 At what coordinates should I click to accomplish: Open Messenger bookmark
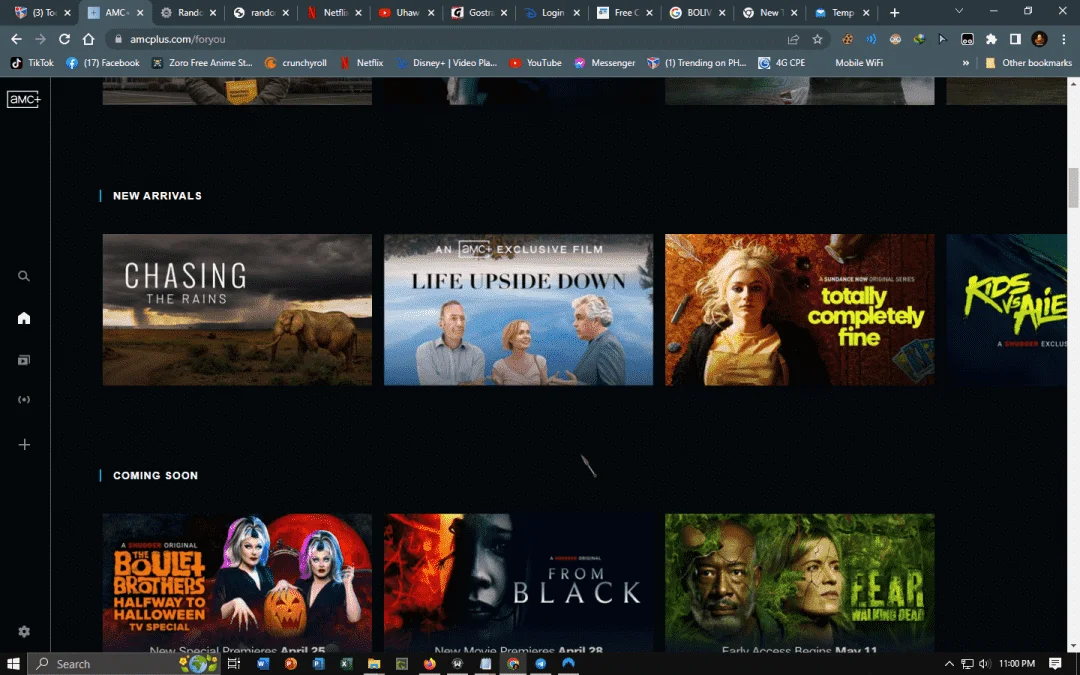[x=605, y=63]
